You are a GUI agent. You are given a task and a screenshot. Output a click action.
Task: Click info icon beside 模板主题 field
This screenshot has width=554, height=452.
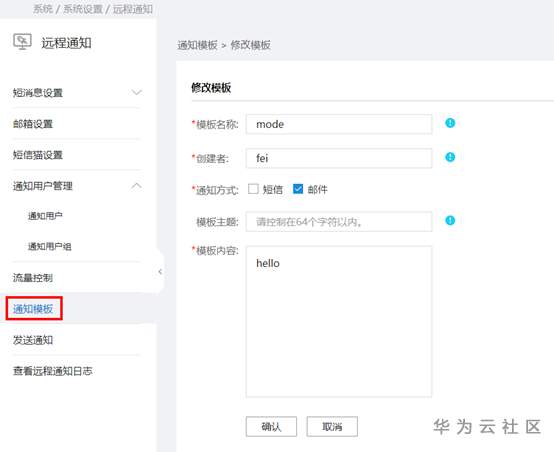coord(450,221)
